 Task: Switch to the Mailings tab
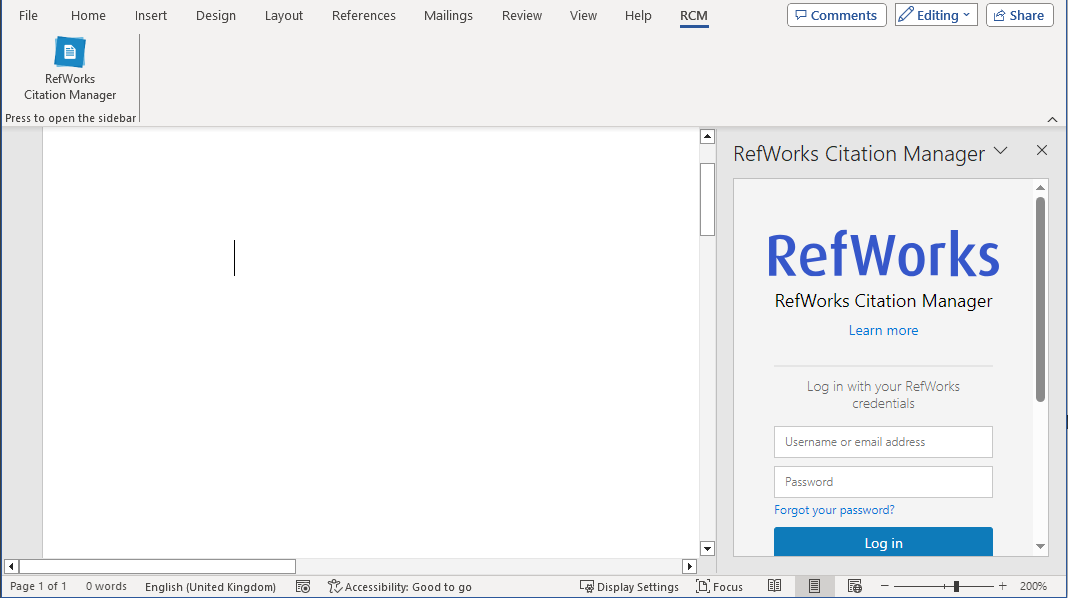(448, 15)
